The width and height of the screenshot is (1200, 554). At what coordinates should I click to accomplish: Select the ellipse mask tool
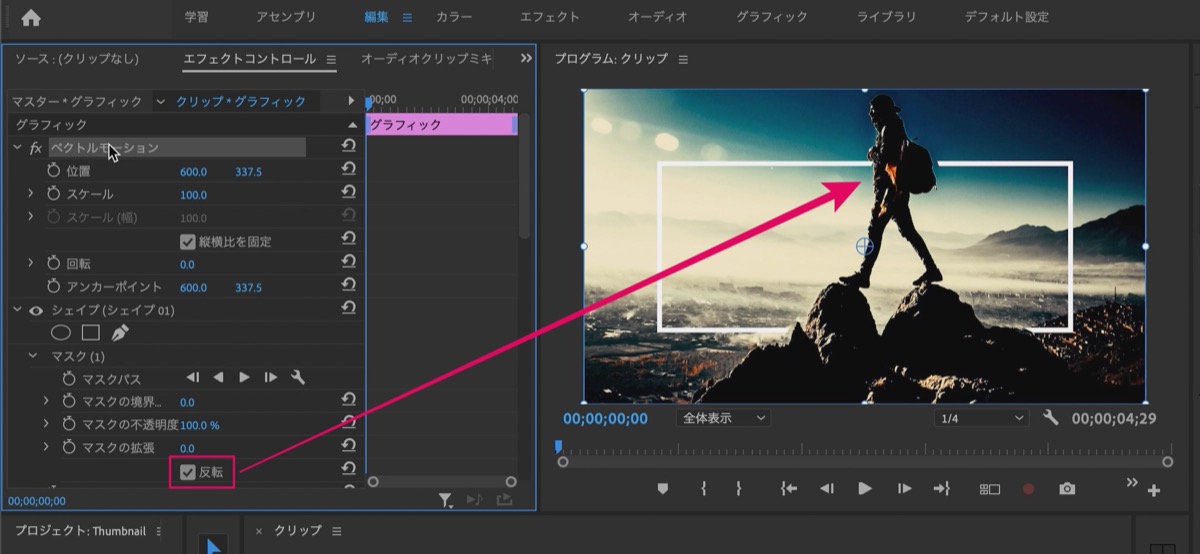coord(61,333)
